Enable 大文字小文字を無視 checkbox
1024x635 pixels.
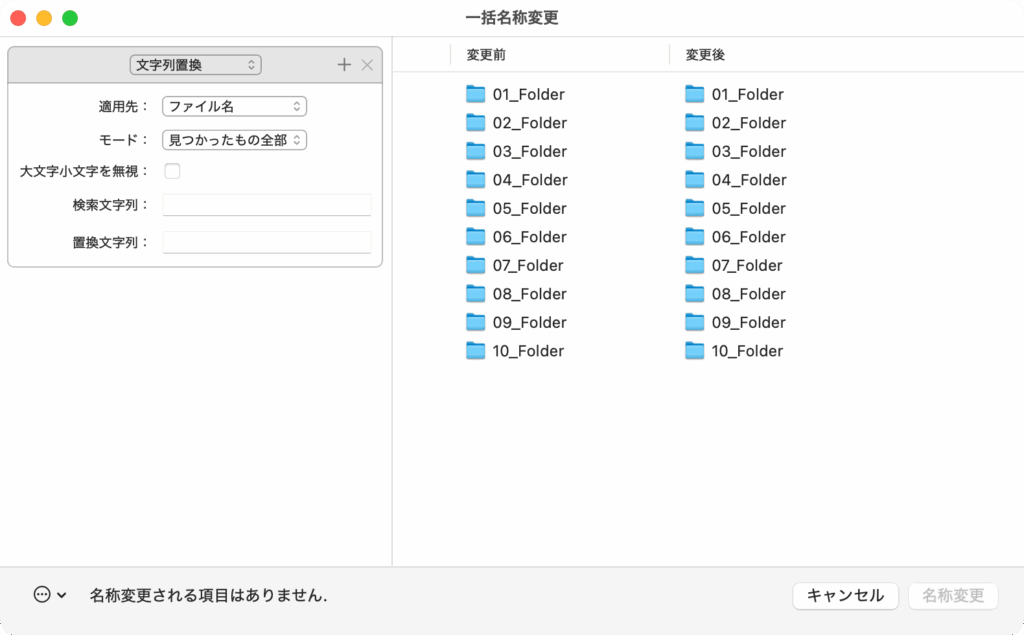click(172, 171)
